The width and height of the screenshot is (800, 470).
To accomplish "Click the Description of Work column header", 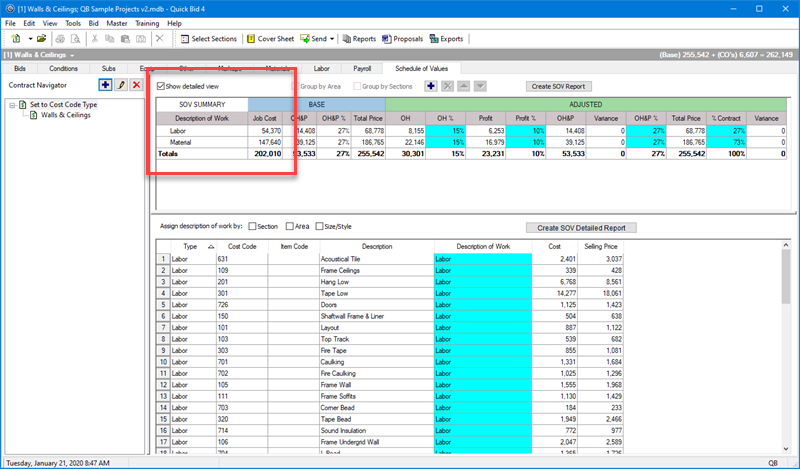I will point(483,246).
